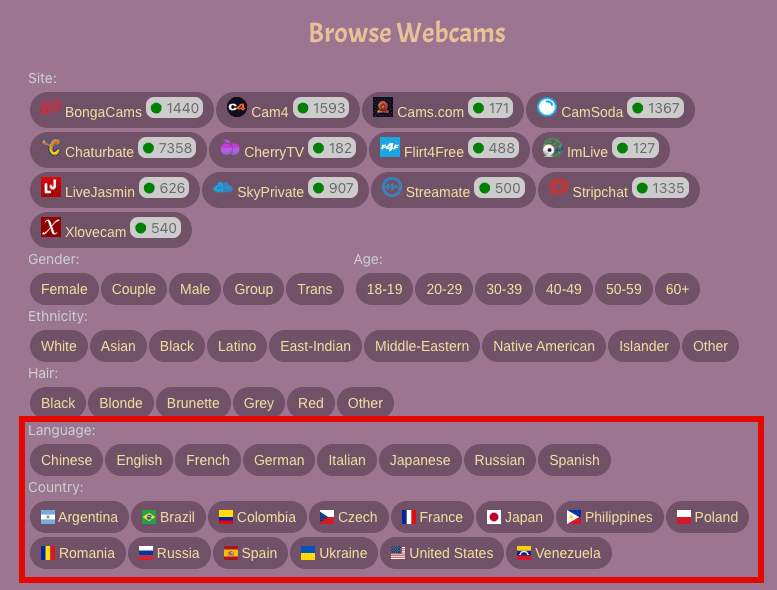Choose Black under Ethnicity
Viewport: 777px width, 590px height.
click(177, 346)
